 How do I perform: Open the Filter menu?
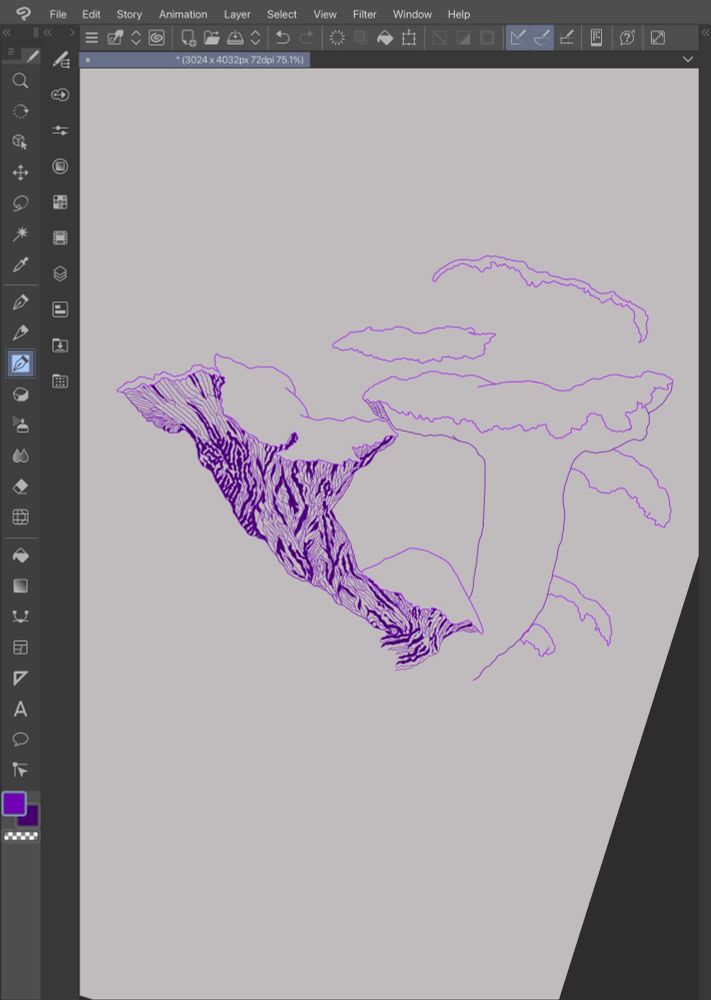pyautogui.click(x=365, y=14)
